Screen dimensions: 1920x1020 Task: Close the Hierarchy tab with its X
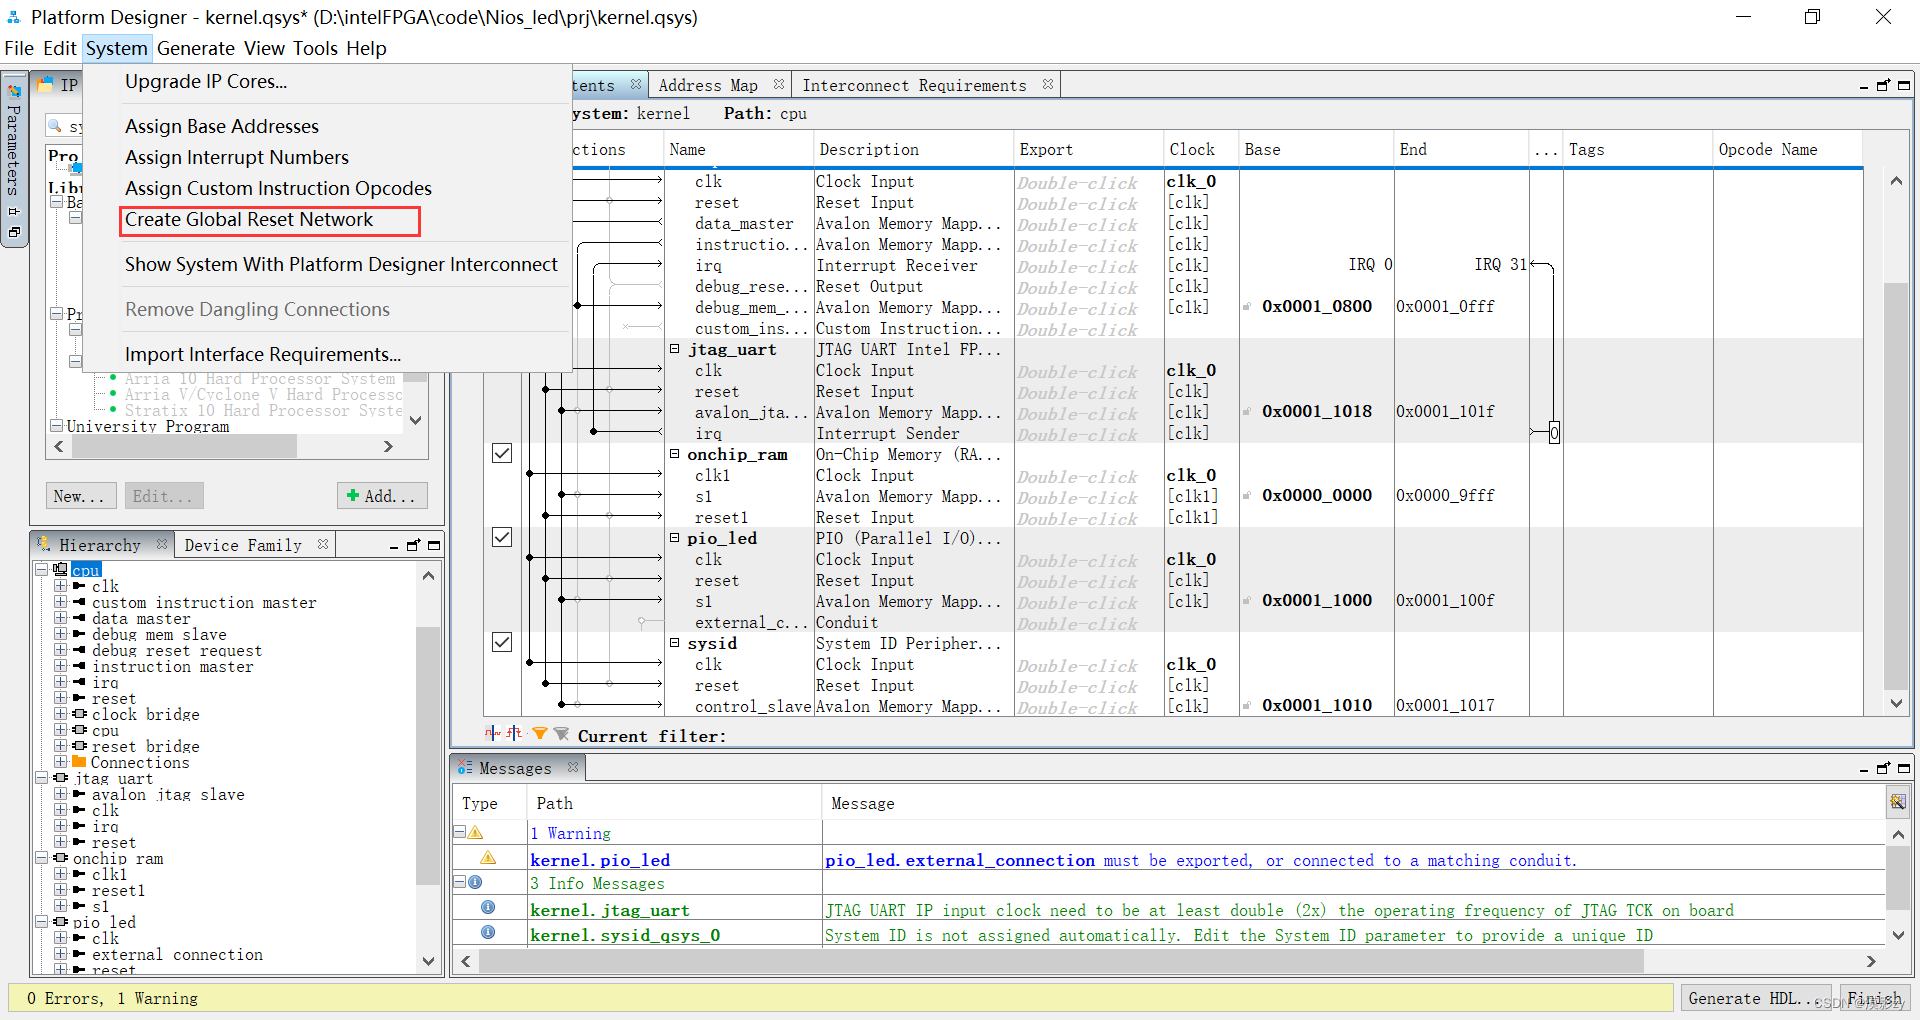coord(161,544)
